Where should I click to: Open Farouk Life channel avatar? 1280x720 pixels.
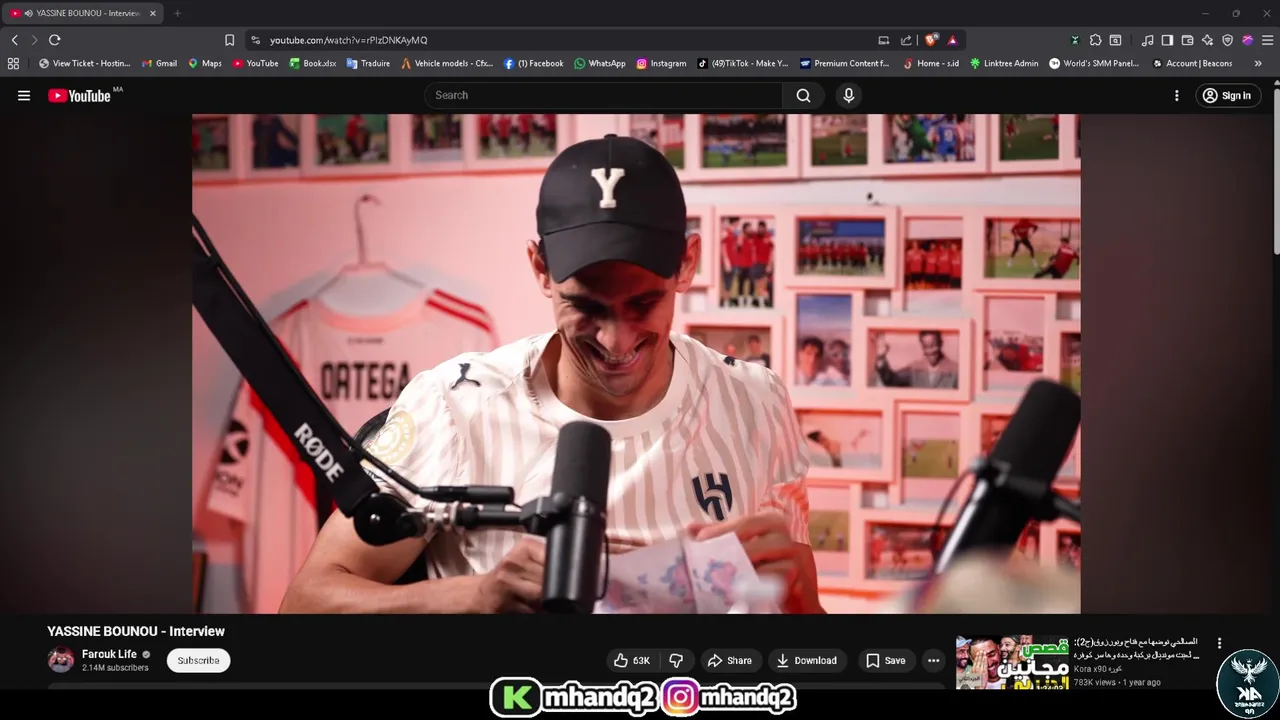[x=61, y=660]
